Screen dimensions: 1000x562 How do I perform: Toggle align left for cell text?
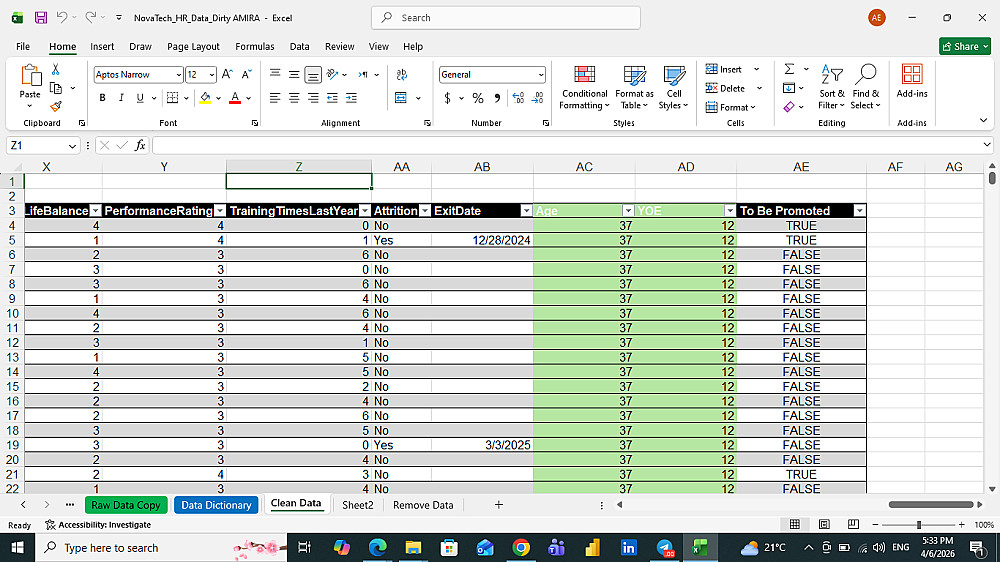point(275,98)
